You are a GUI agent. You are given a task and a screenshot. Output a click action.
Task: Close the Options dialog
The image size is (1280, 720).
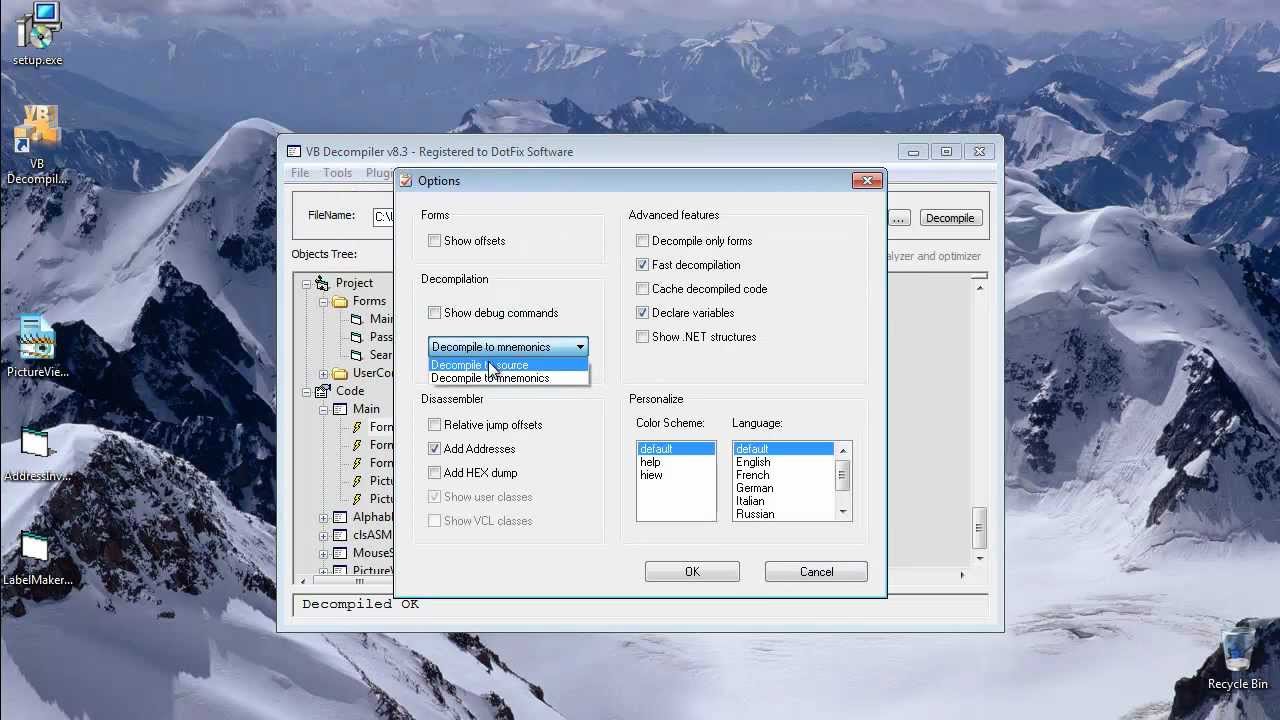pos(867,180)
